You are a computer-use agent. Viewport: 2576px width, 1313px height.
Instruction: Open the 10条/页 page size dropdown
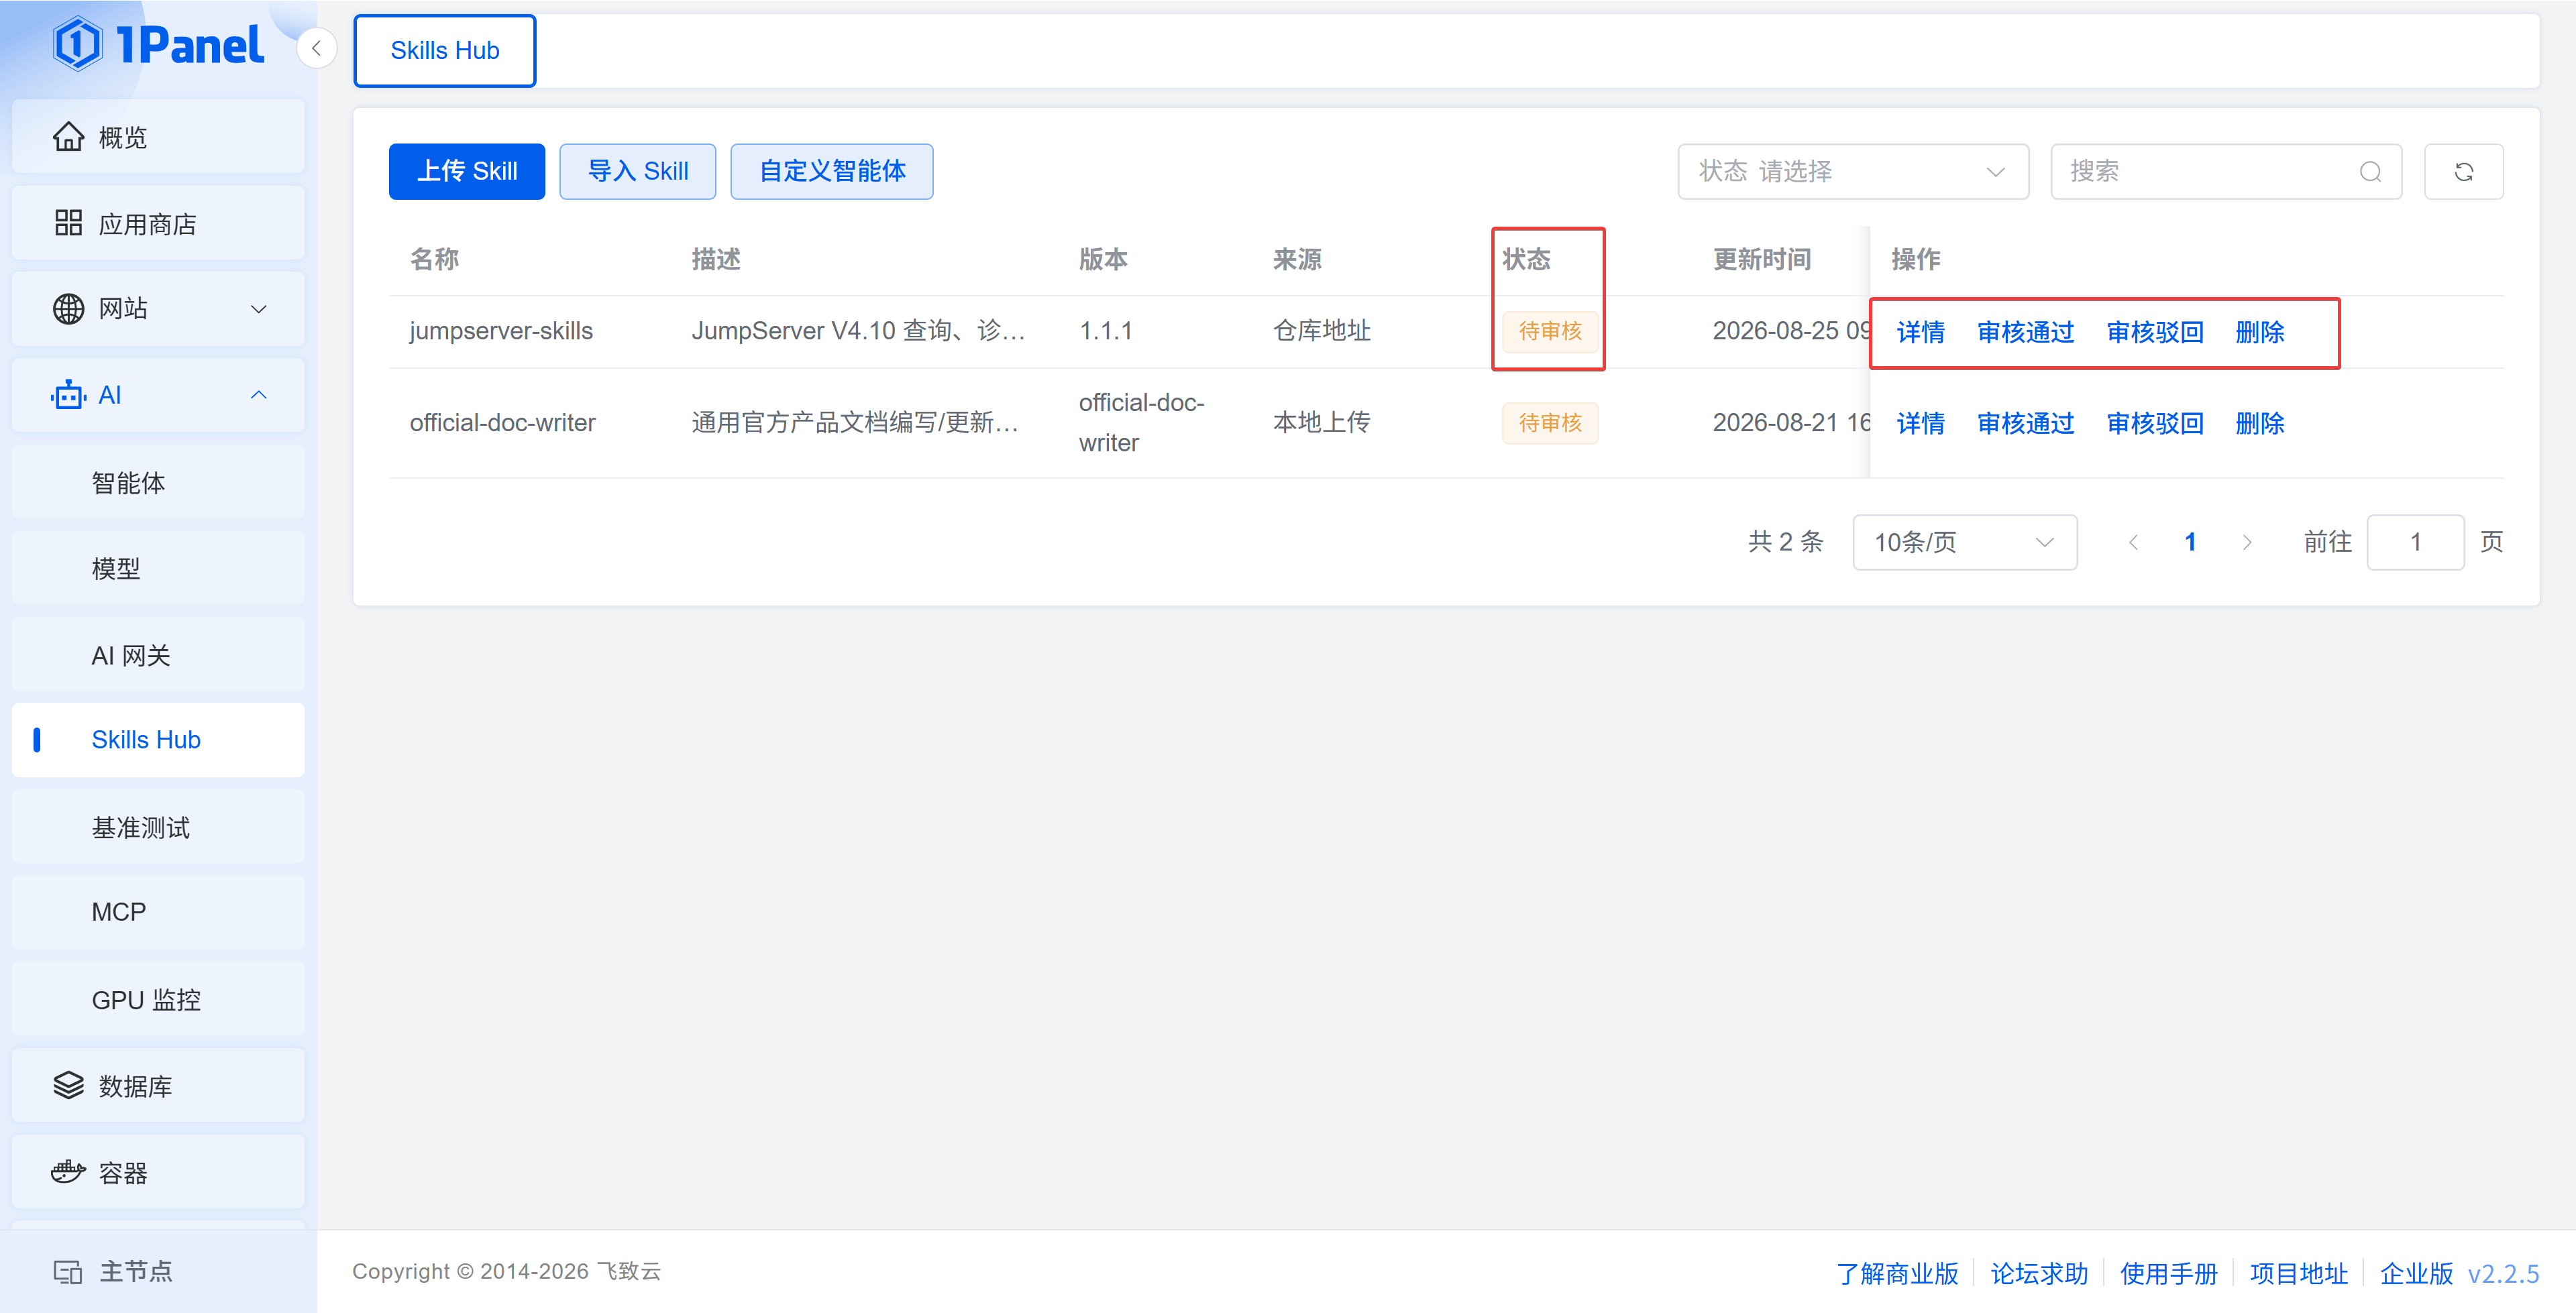pos(1964,542)
